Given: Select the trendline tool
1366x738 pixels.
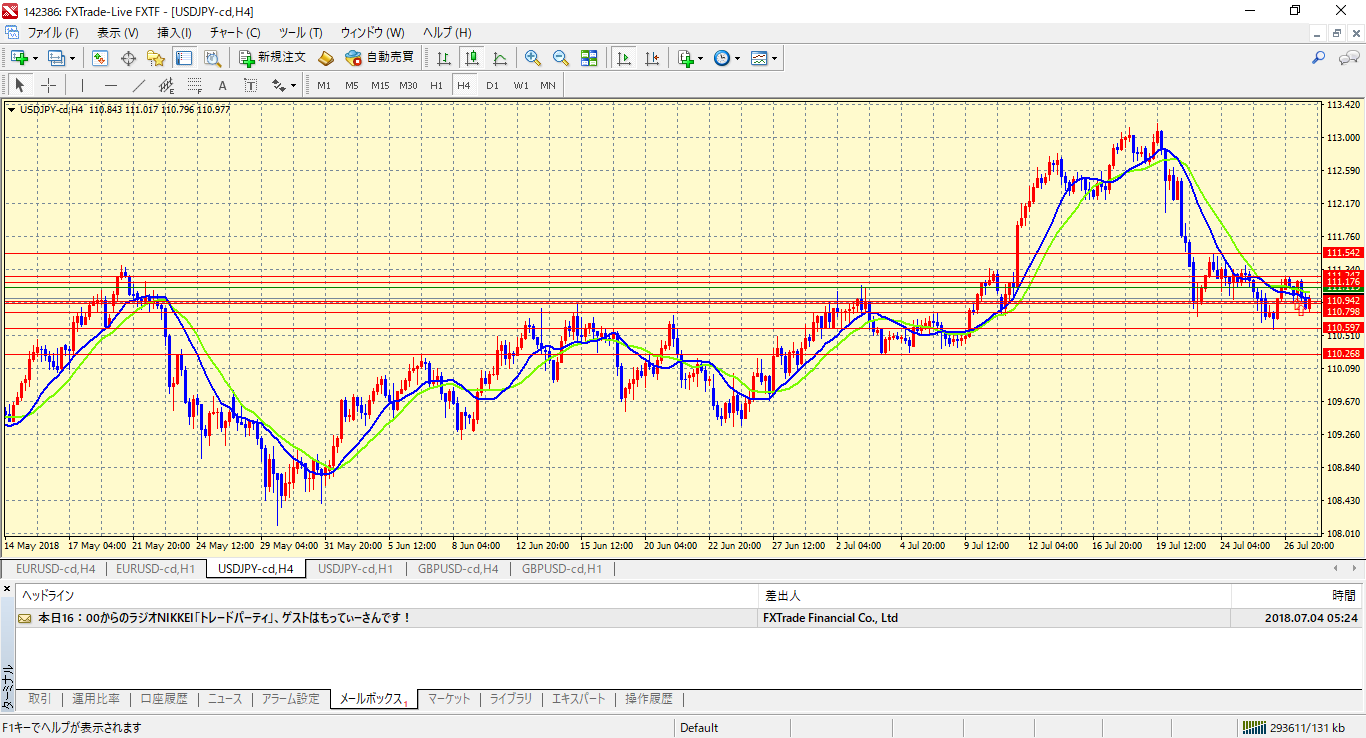Looking at the screenshot, I should pyautogui.click(x=138, y=85).
